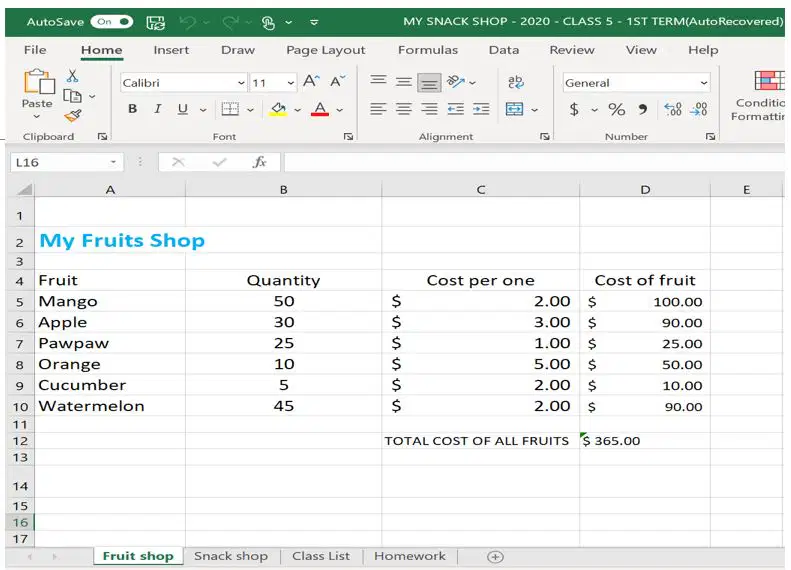Image resolution: width=791 pixels, height=570 pixels.
Task: Click the Paste clipboard icon
Action: (x=38, y=81)
